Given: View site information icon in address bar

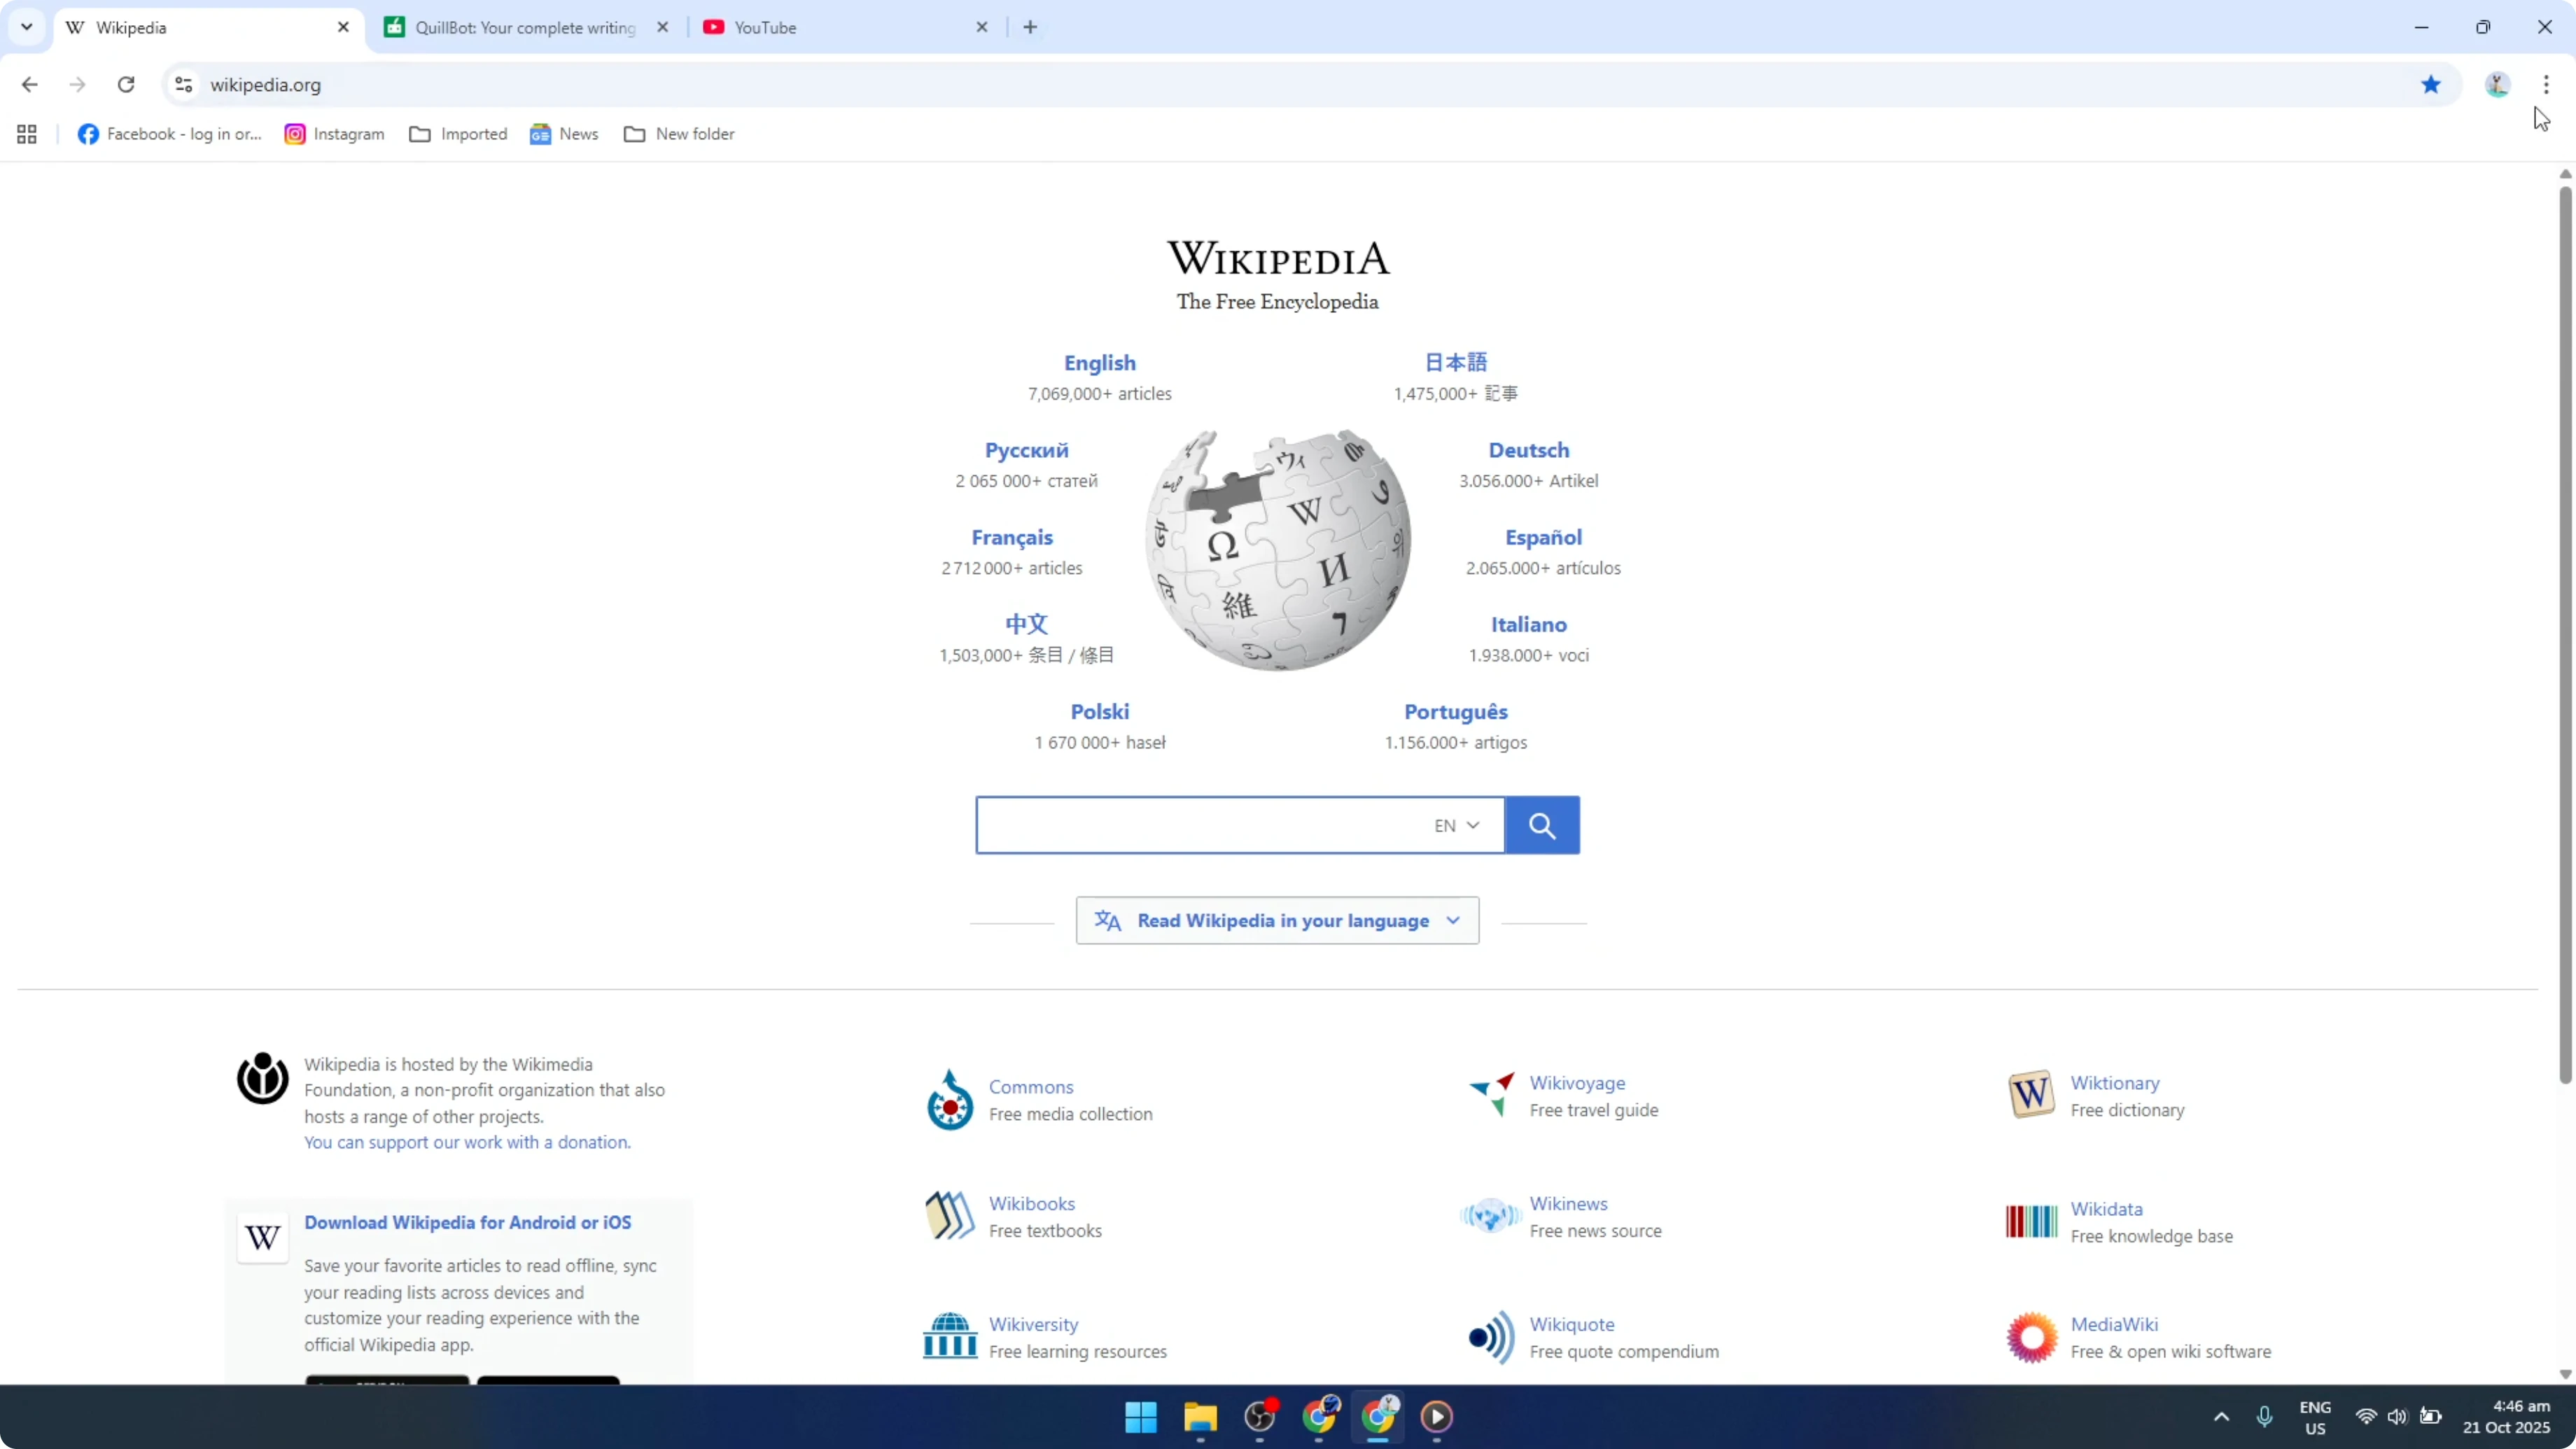Looking at the screenshot, I should [x=183, y=85].
